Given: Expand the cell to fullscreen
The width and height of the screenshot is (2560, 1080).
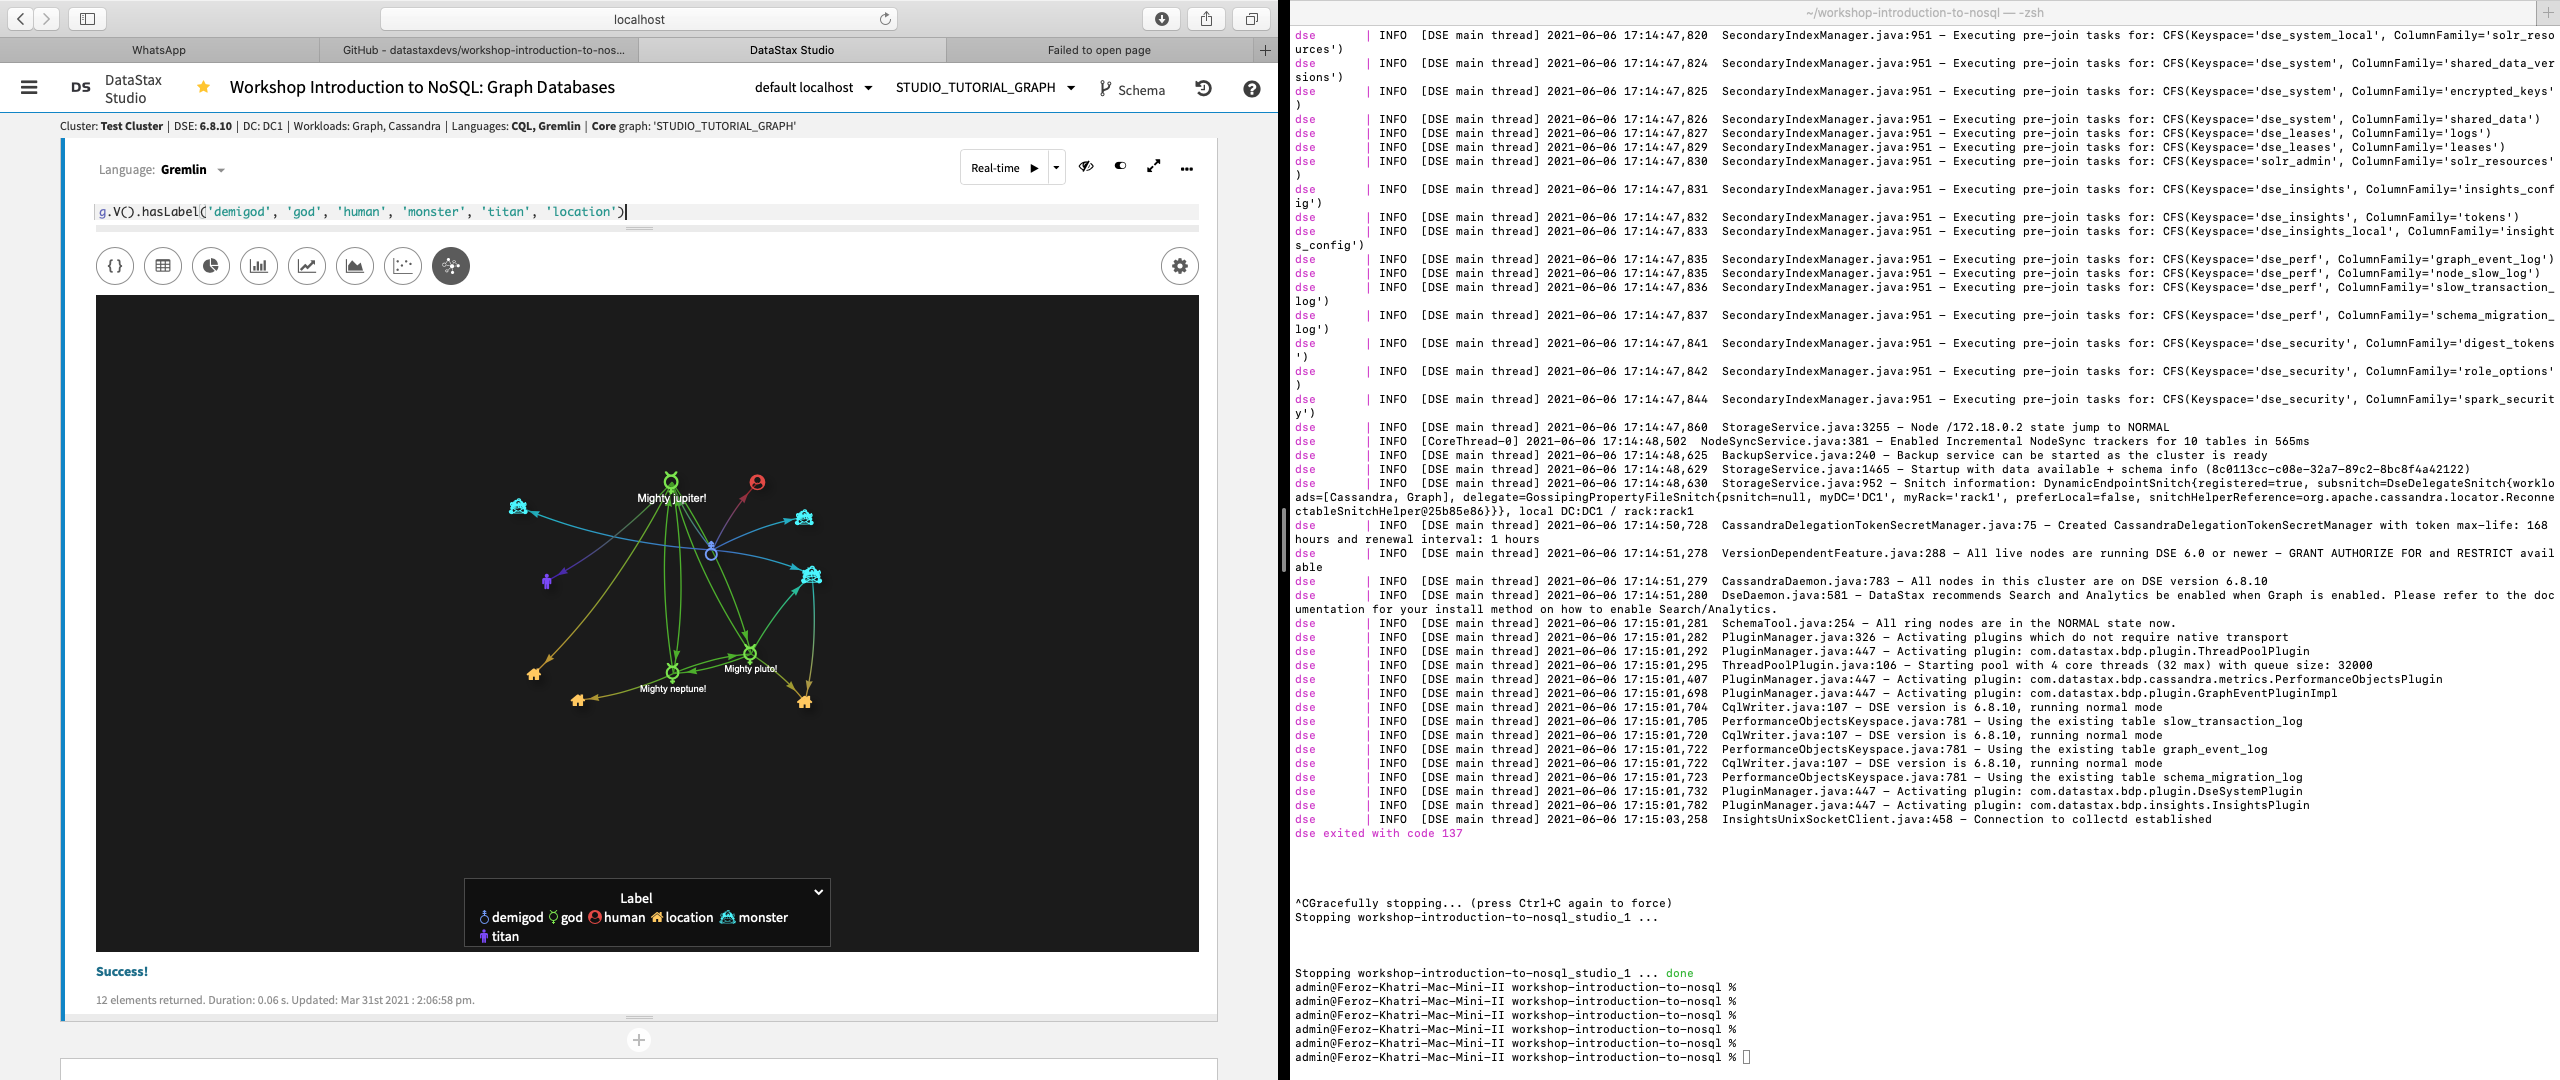Looking at the screenshot, I should pyautogui.click(x=1154, y=166).
